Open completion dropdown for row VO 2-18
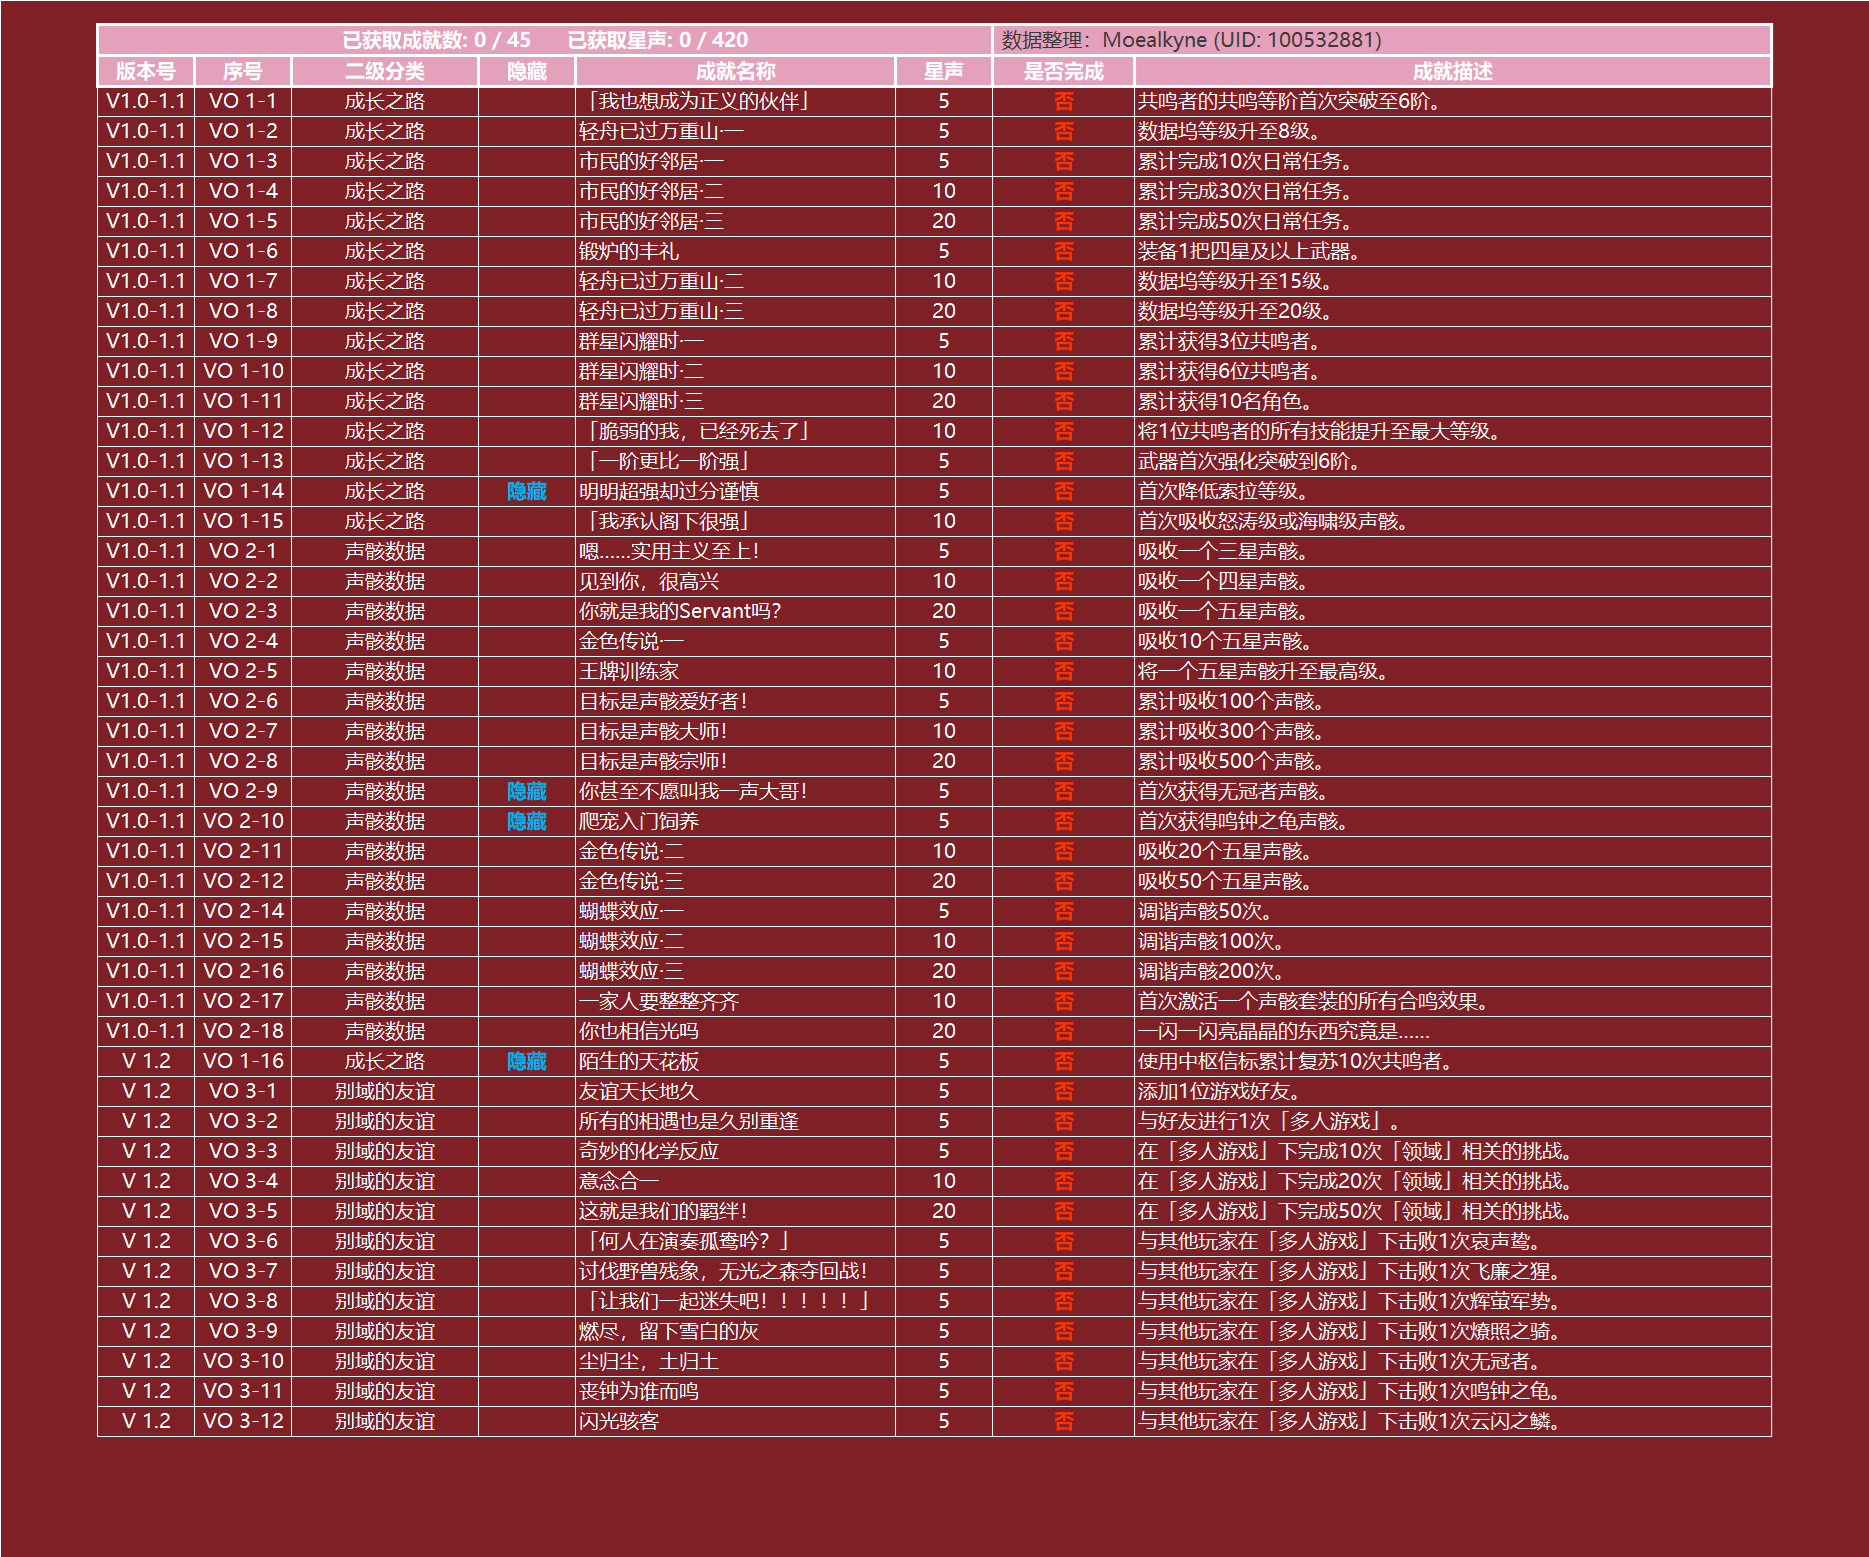1869x1557 pixels. (x=1063, y=1031)
